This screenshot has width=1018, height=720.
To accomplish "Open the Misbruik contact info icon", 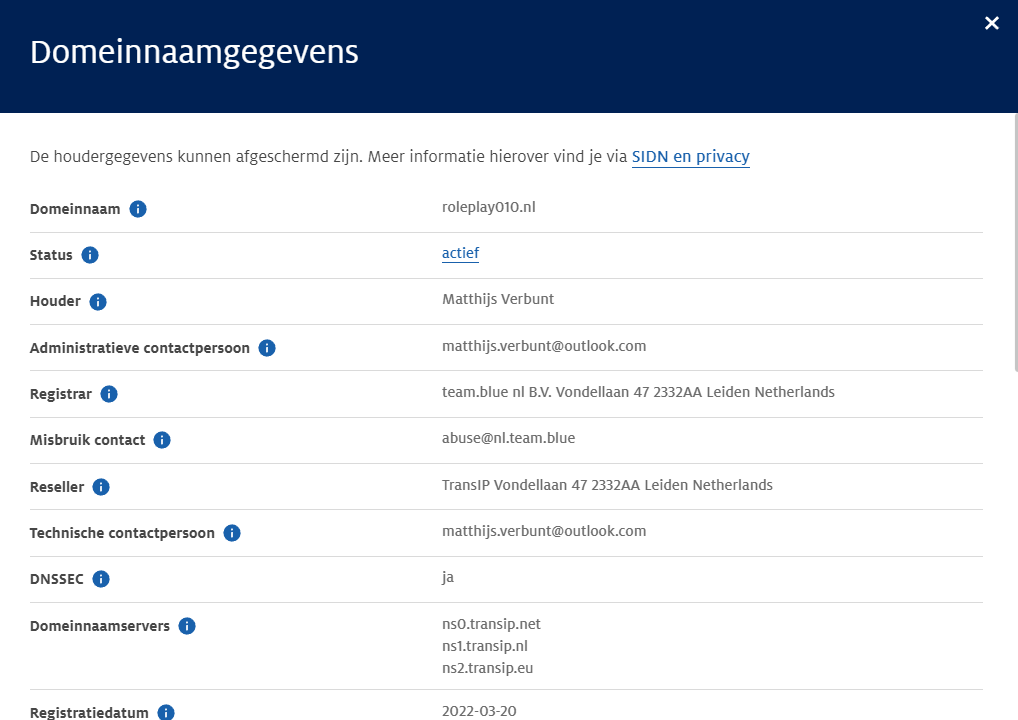I will [162, 440].
